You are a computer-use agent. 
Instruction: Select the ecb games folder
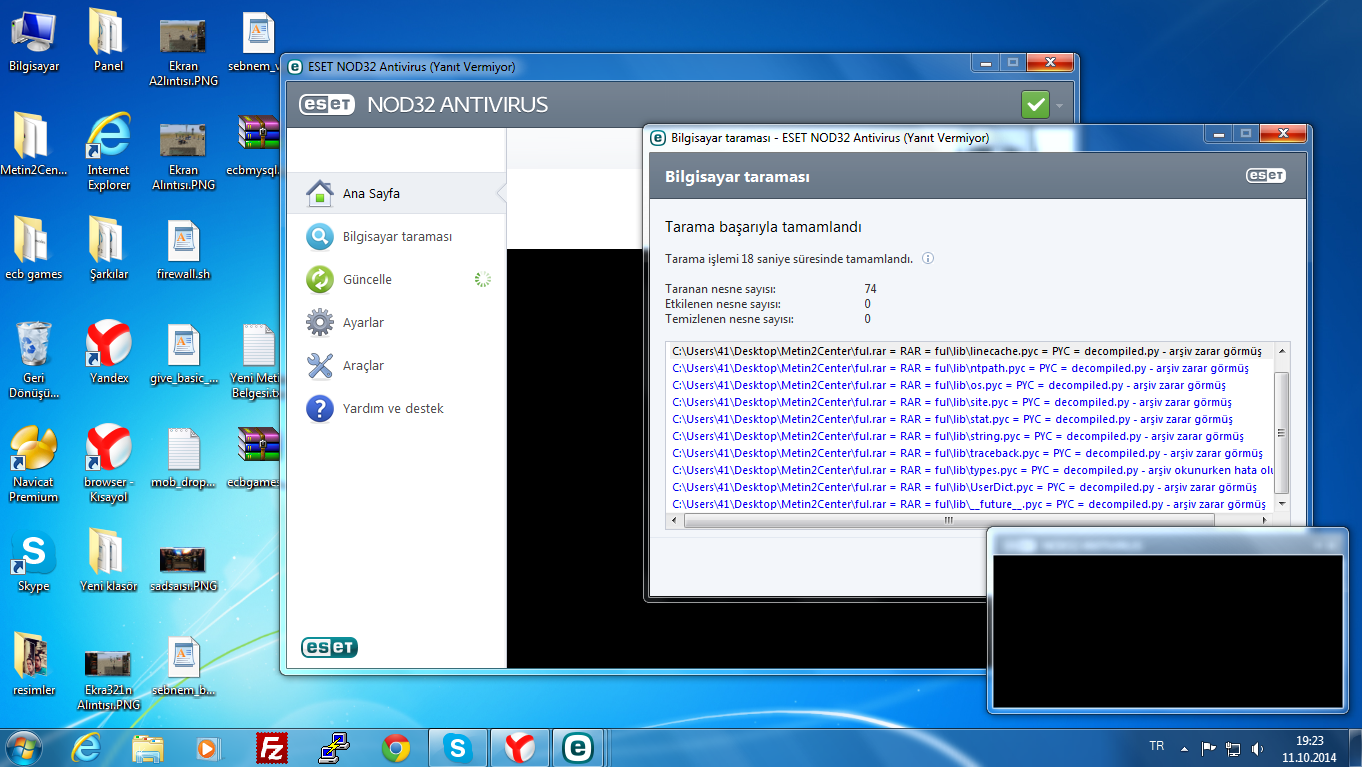[x=33, y=248]
